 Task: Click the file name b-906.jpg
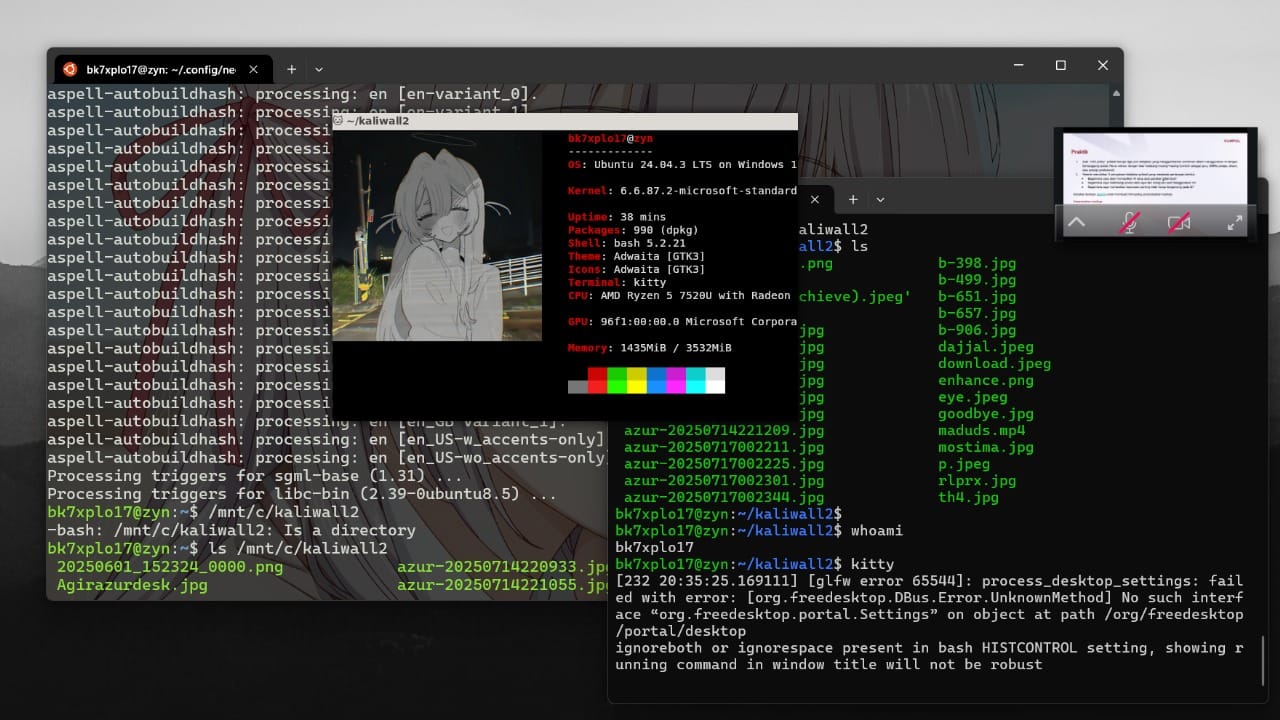(977, 330)
